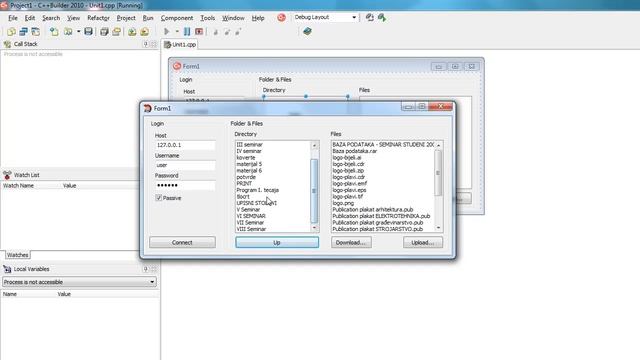Open dropdown arrow next to Open Project
The height and width of the screenshot is (360, 640).
click(x=78, y=31)
